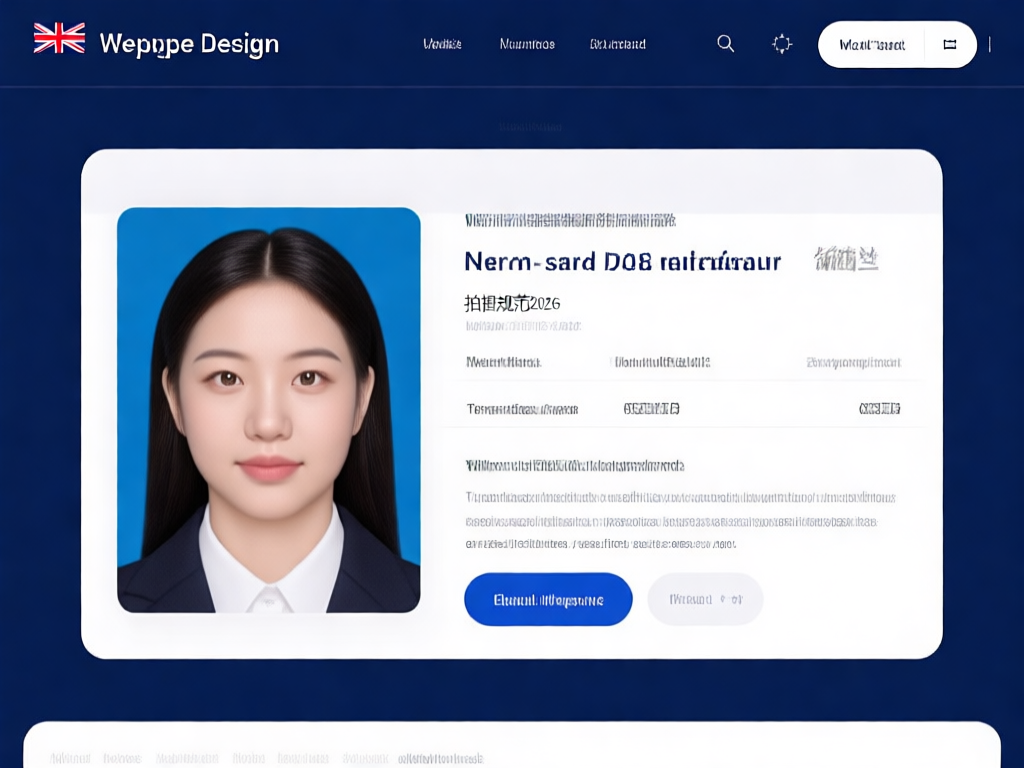This screenshot has height=768, width=1024.
Task: Click the "Nerm-sard D08" card heading
Action: [622, 262]
